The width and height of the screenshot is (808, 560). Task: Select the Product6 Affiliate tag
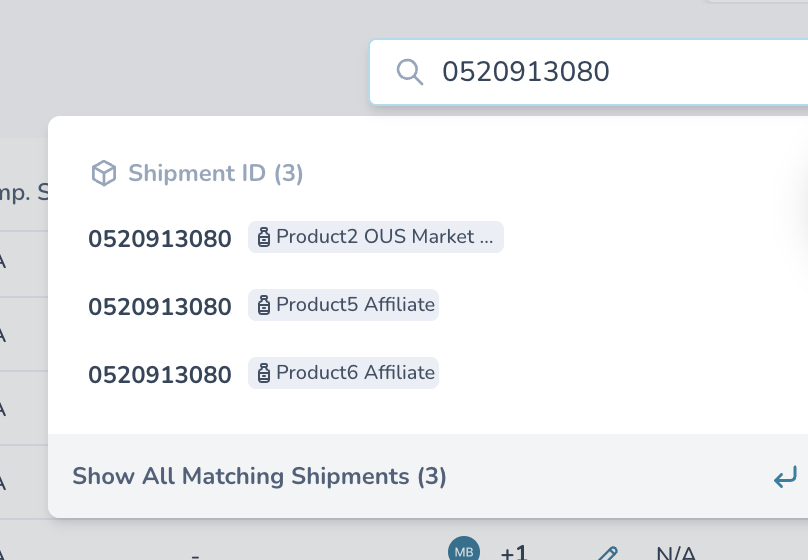pos(343,373)
